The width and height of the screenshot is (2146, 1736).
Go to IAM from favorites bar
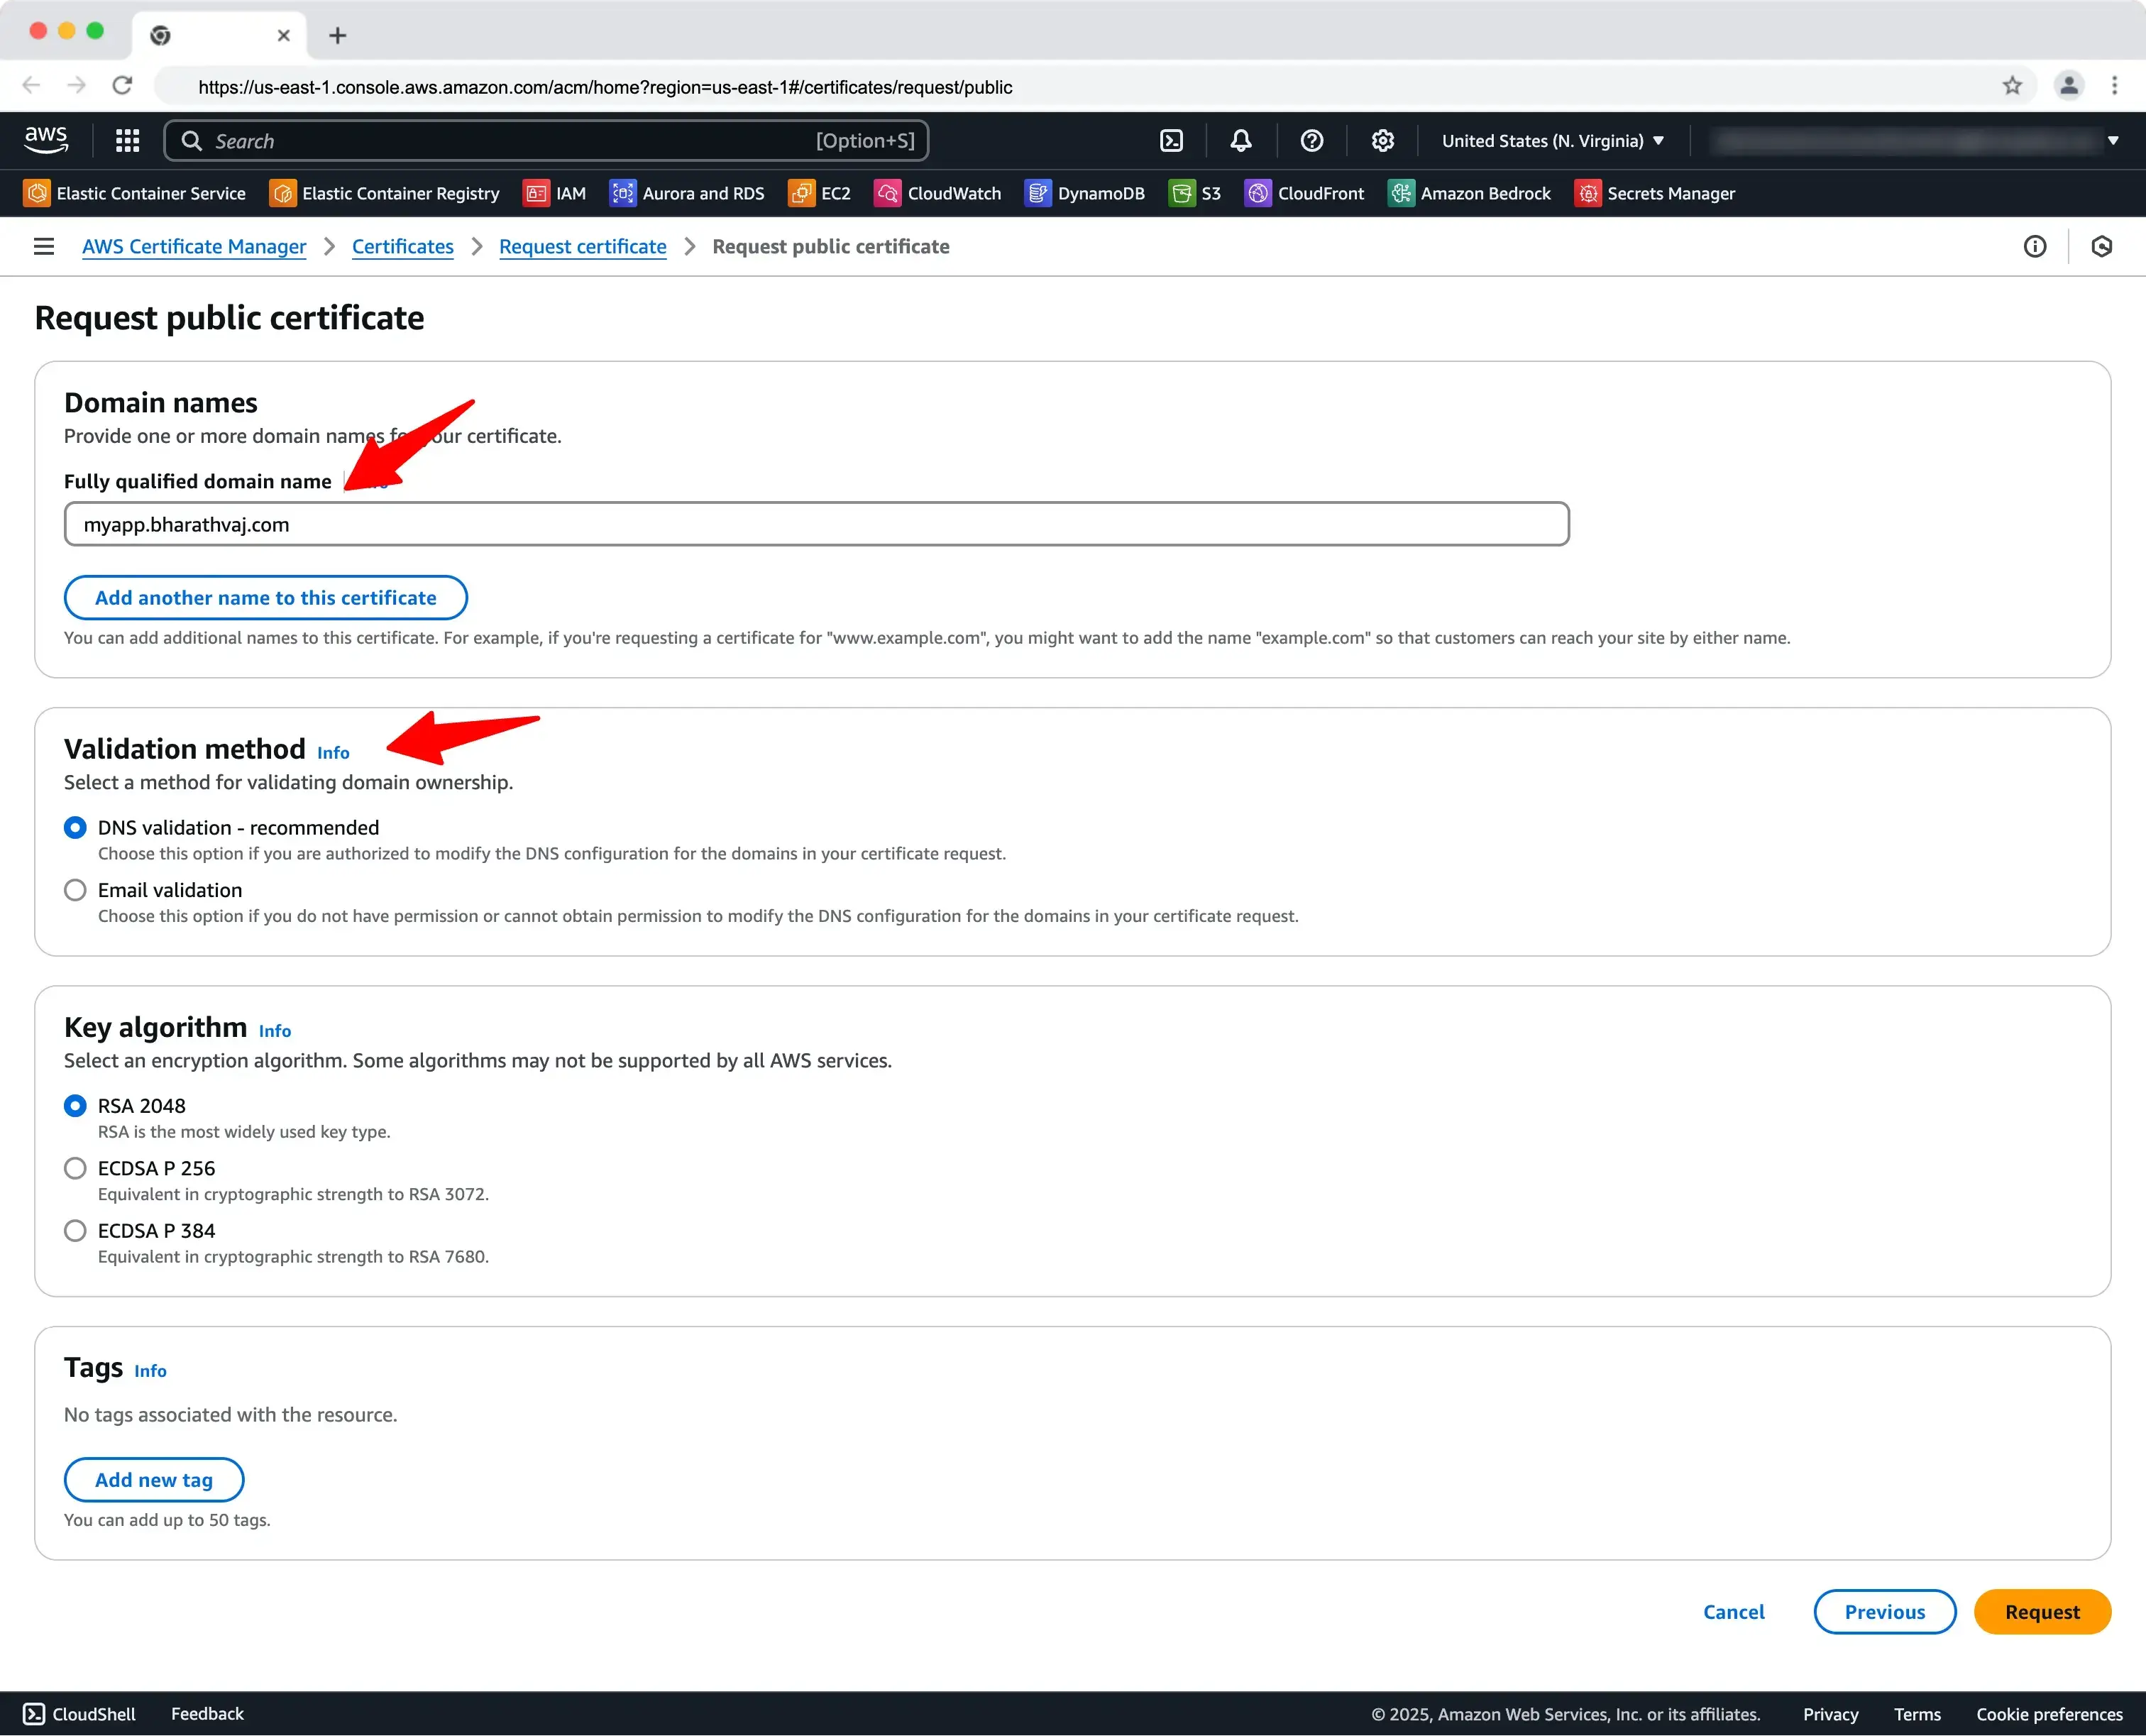coord(554,193)
